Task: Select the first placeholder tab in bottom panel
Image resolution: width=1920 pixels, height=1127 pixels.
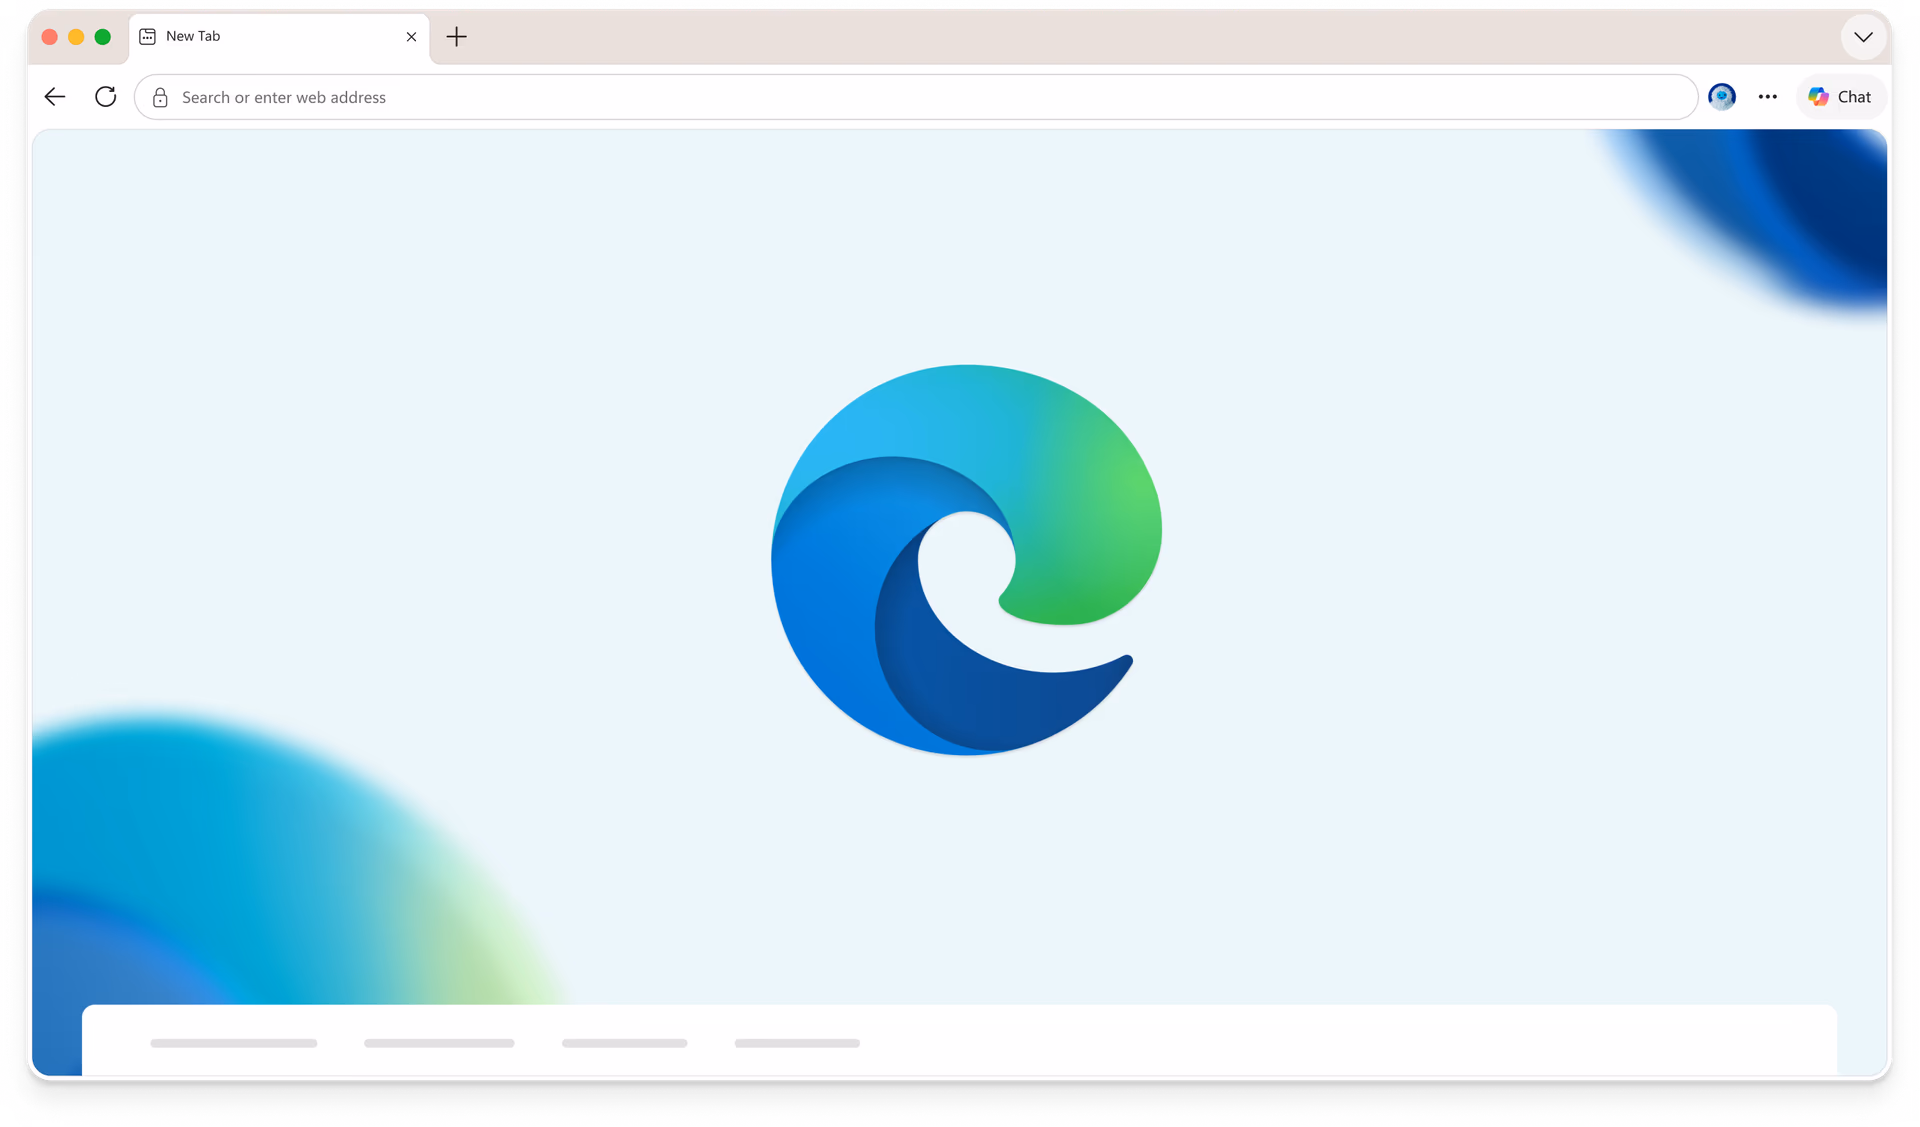Action: tap(234, 1043)
